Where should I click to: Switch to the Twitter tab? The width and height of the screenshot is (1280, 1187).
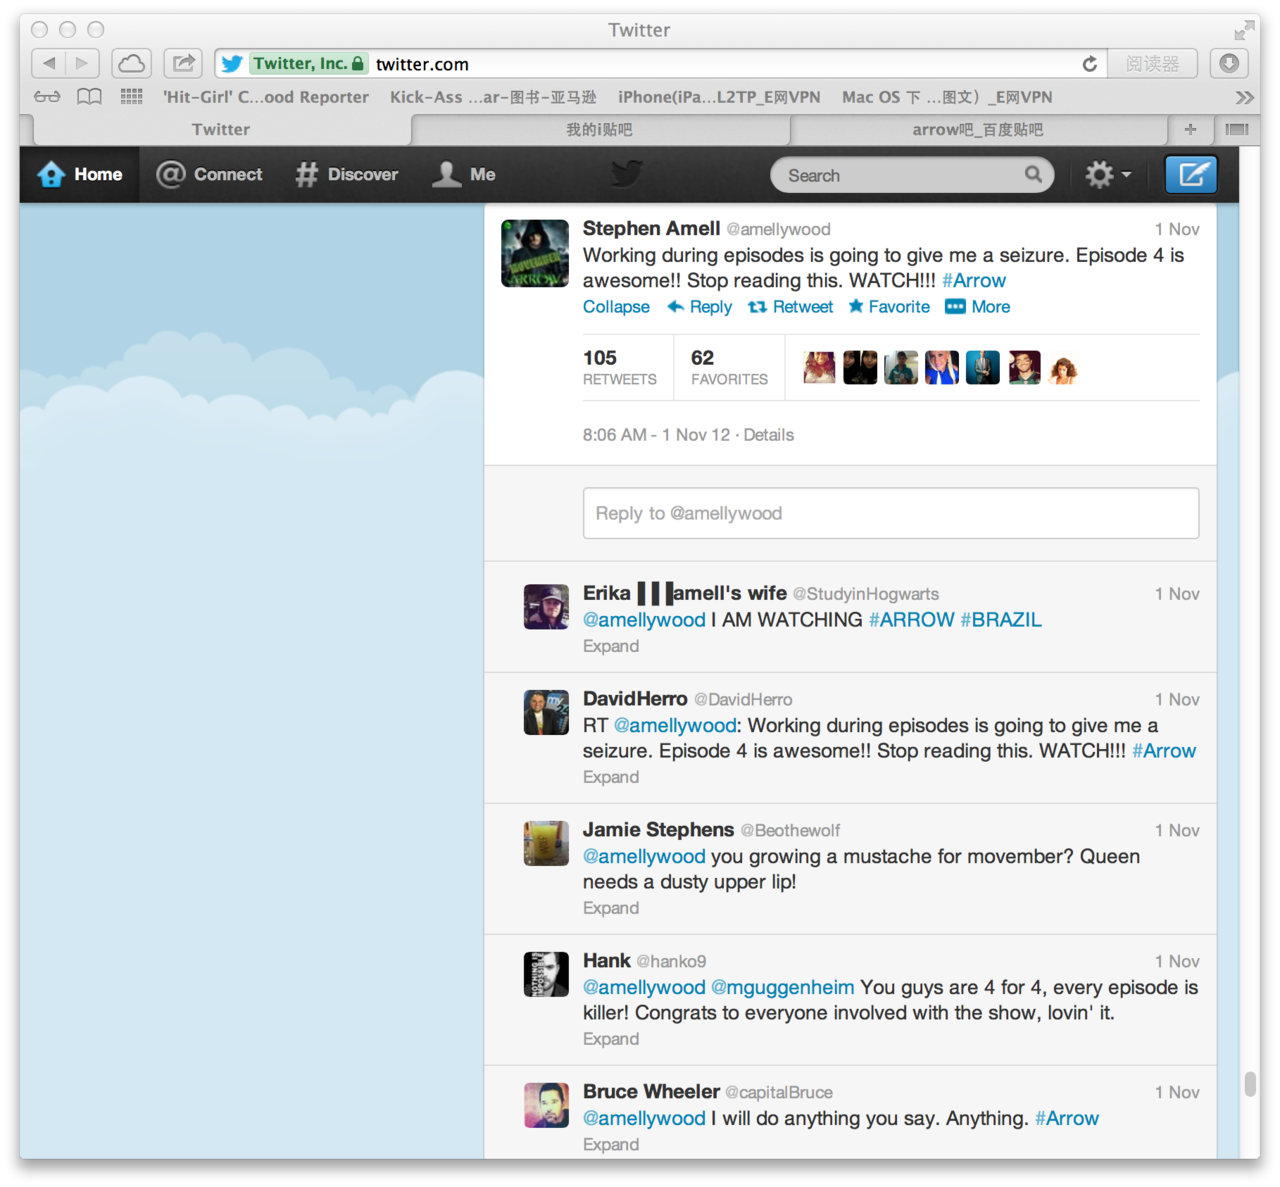click(x=221, y=129)
